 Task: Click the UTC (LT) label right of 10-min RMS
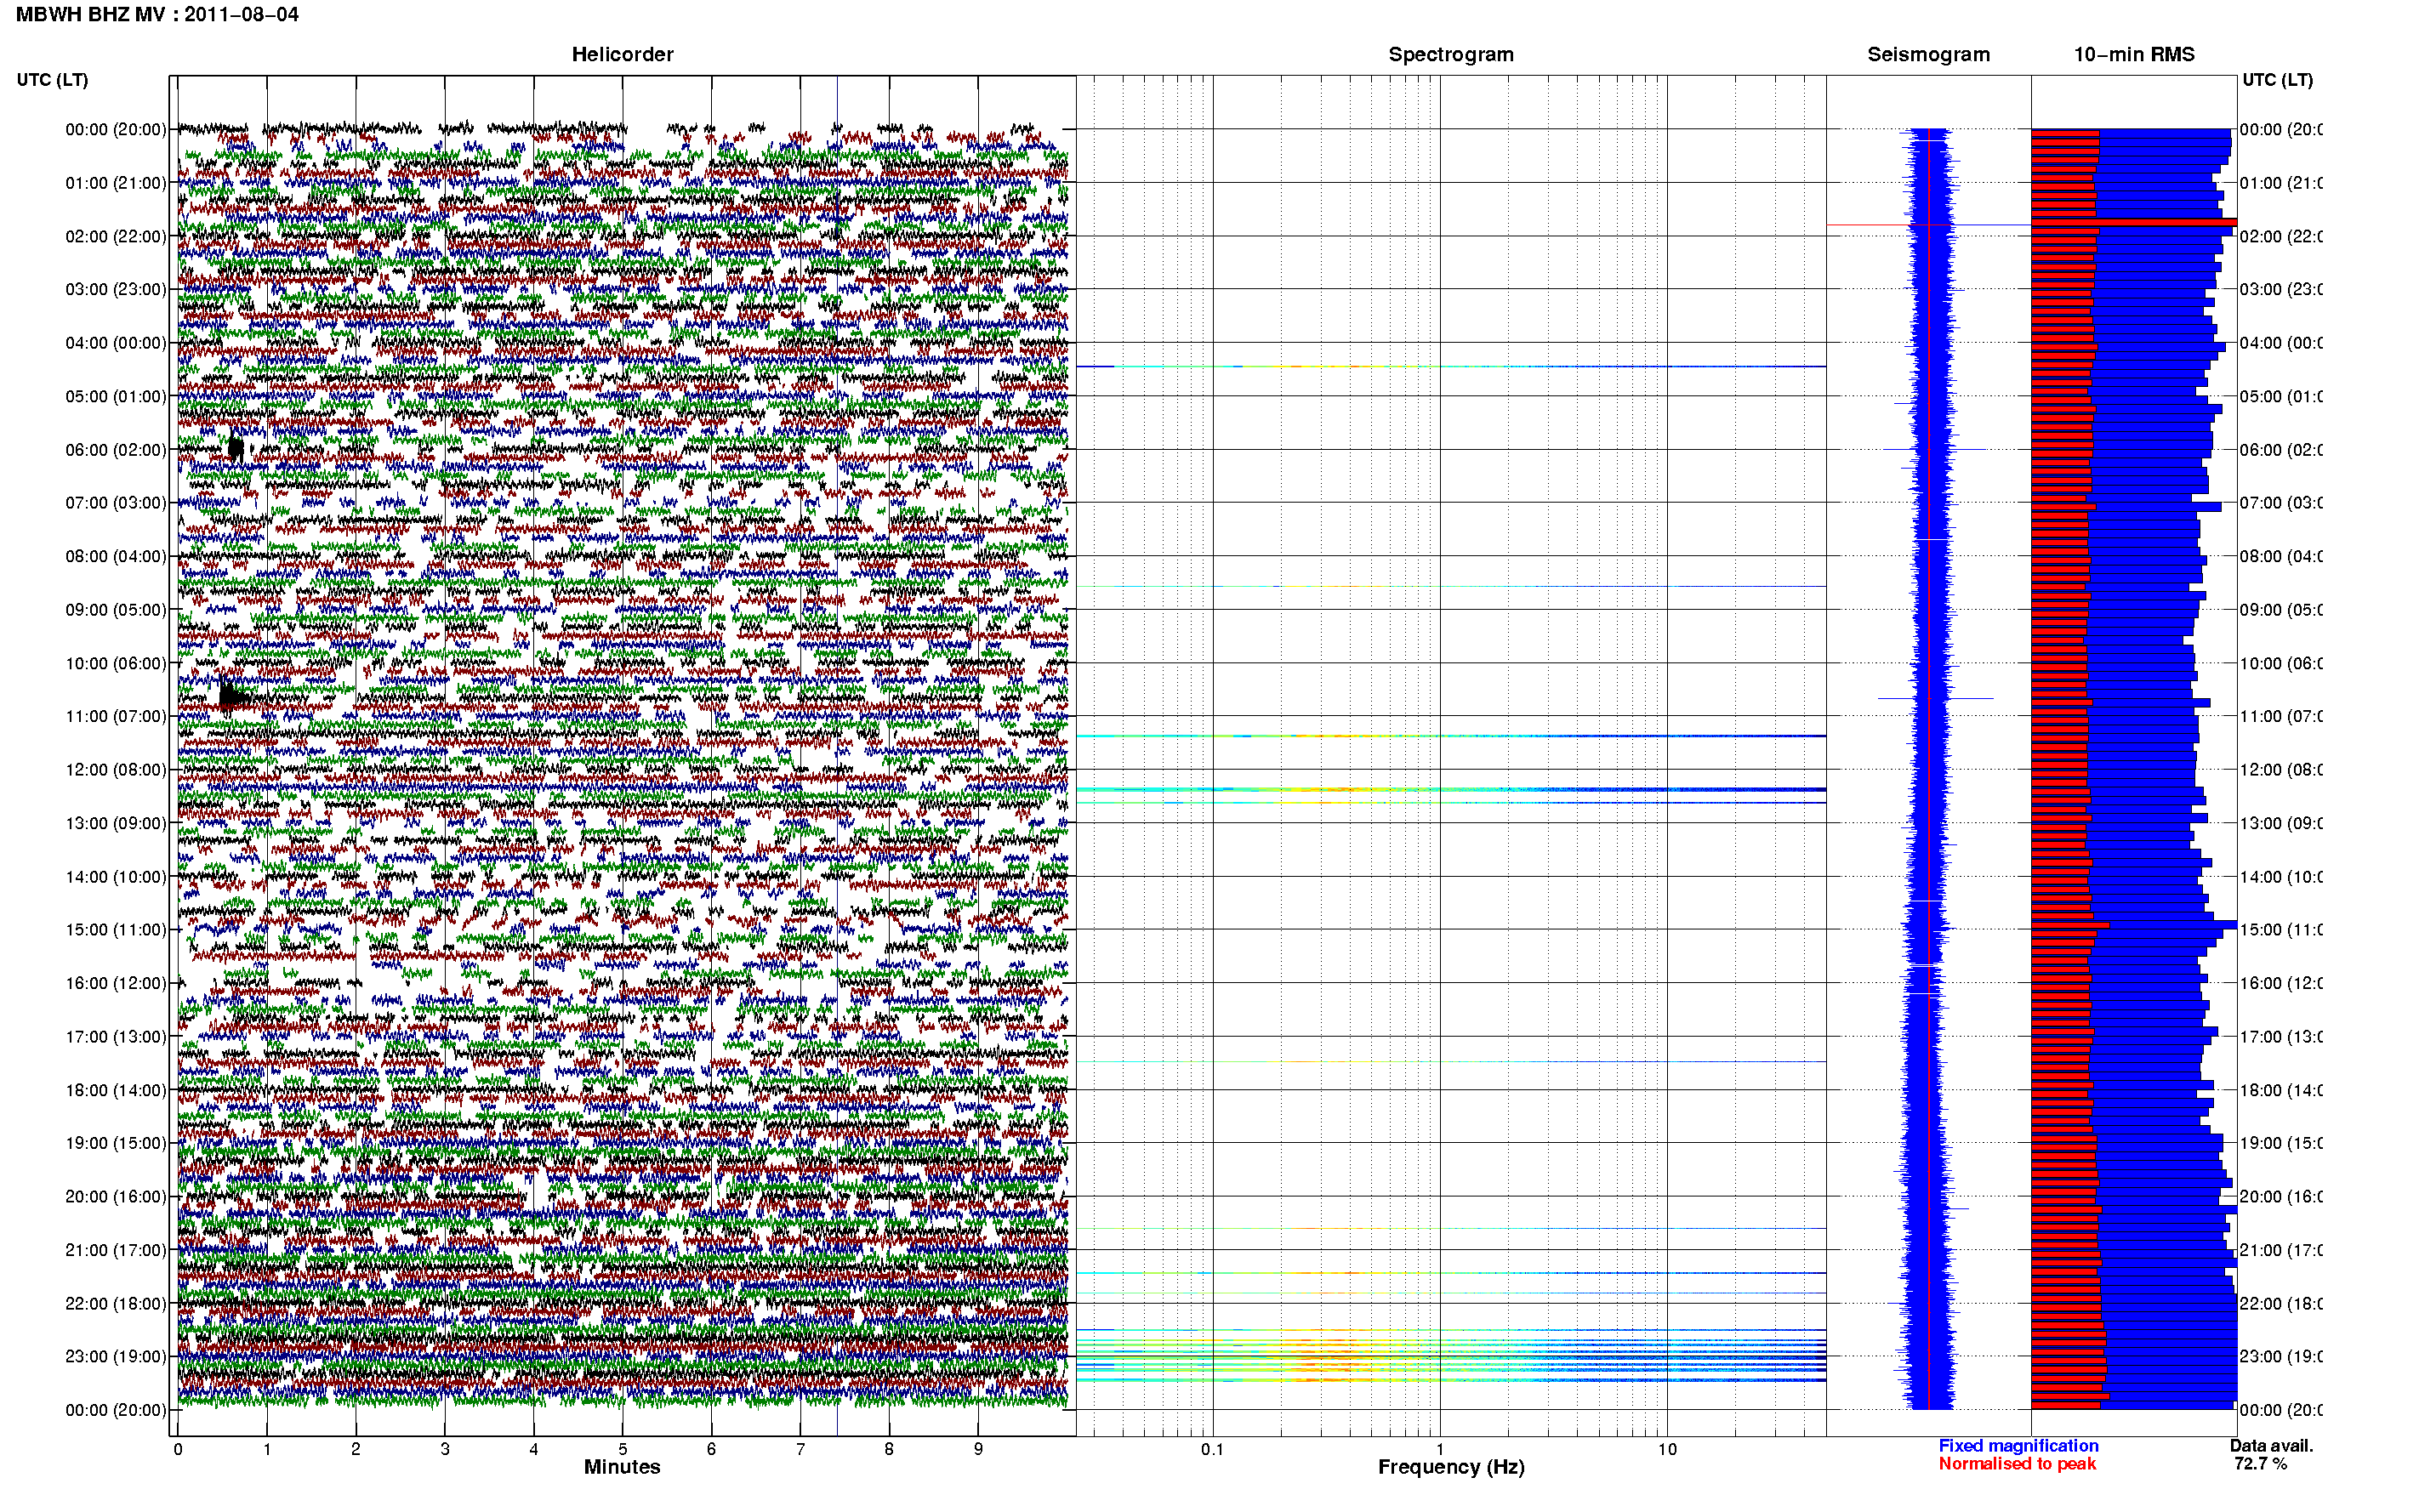tap(2277, 80)
